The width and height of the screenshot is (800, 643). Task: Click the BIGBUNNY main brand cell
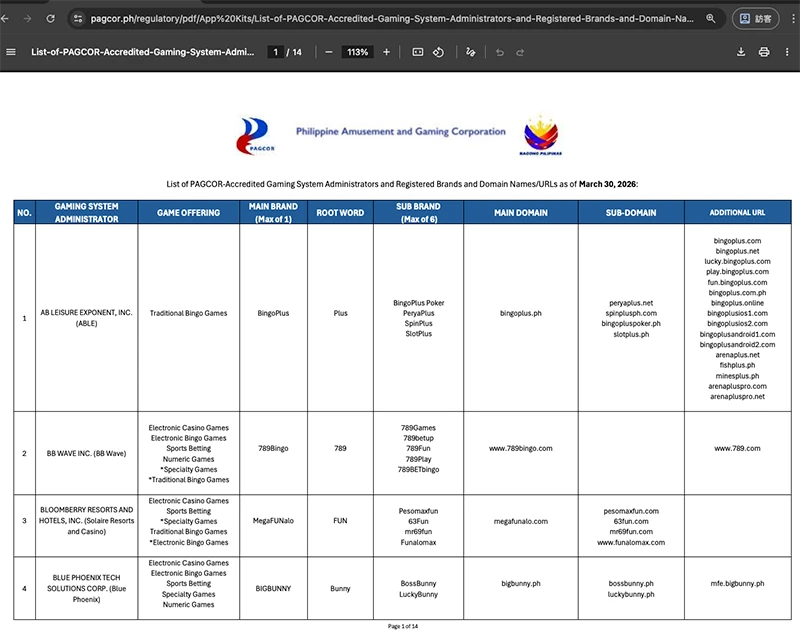(273, 588)
